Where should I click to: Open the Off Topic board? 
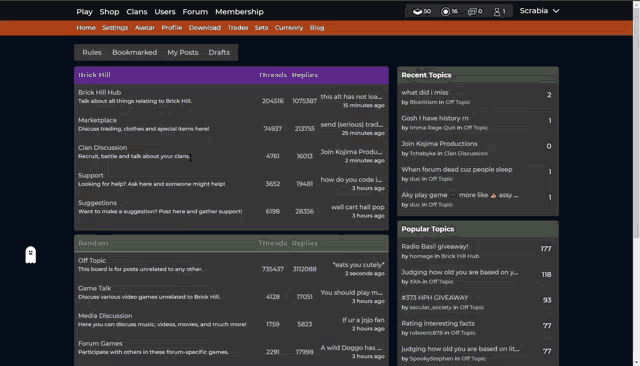(92, 261)
